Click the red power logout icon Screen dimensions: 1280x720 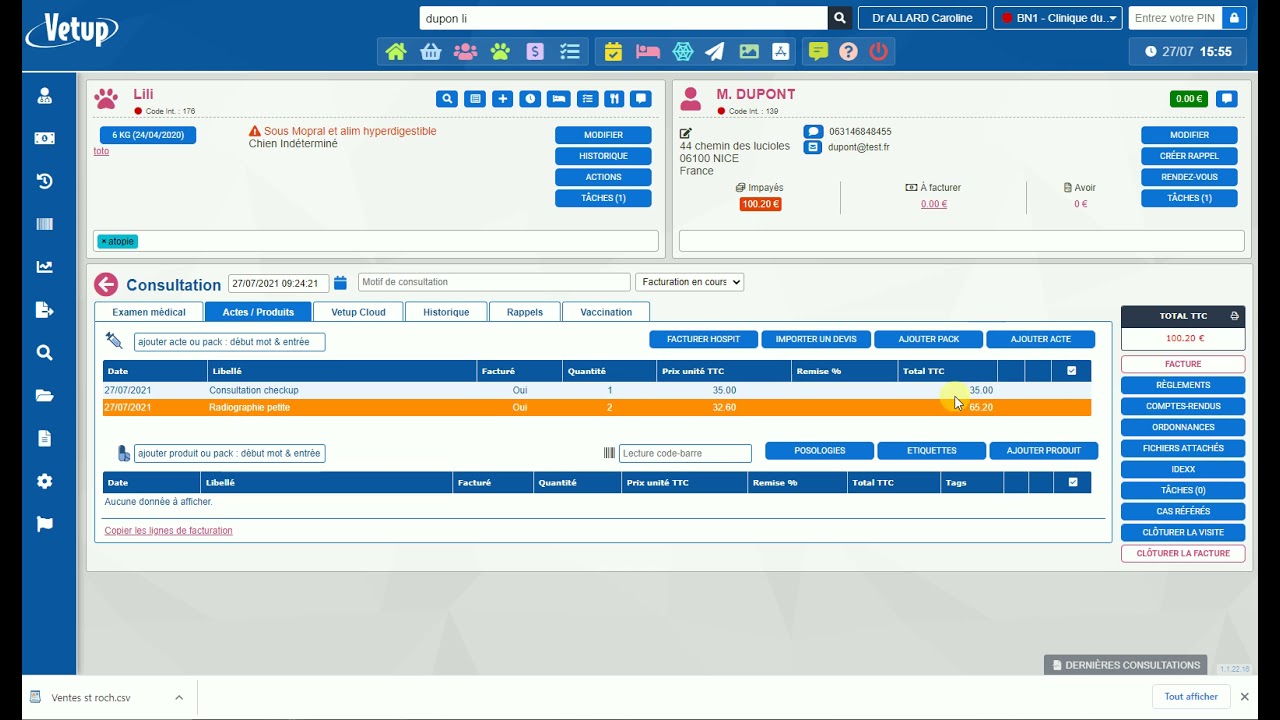[878, 52]
